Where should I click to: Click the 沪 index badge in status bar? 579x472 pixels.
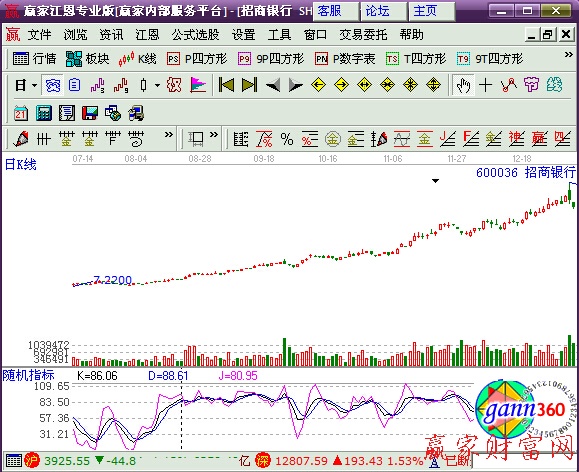pos(32,461)
